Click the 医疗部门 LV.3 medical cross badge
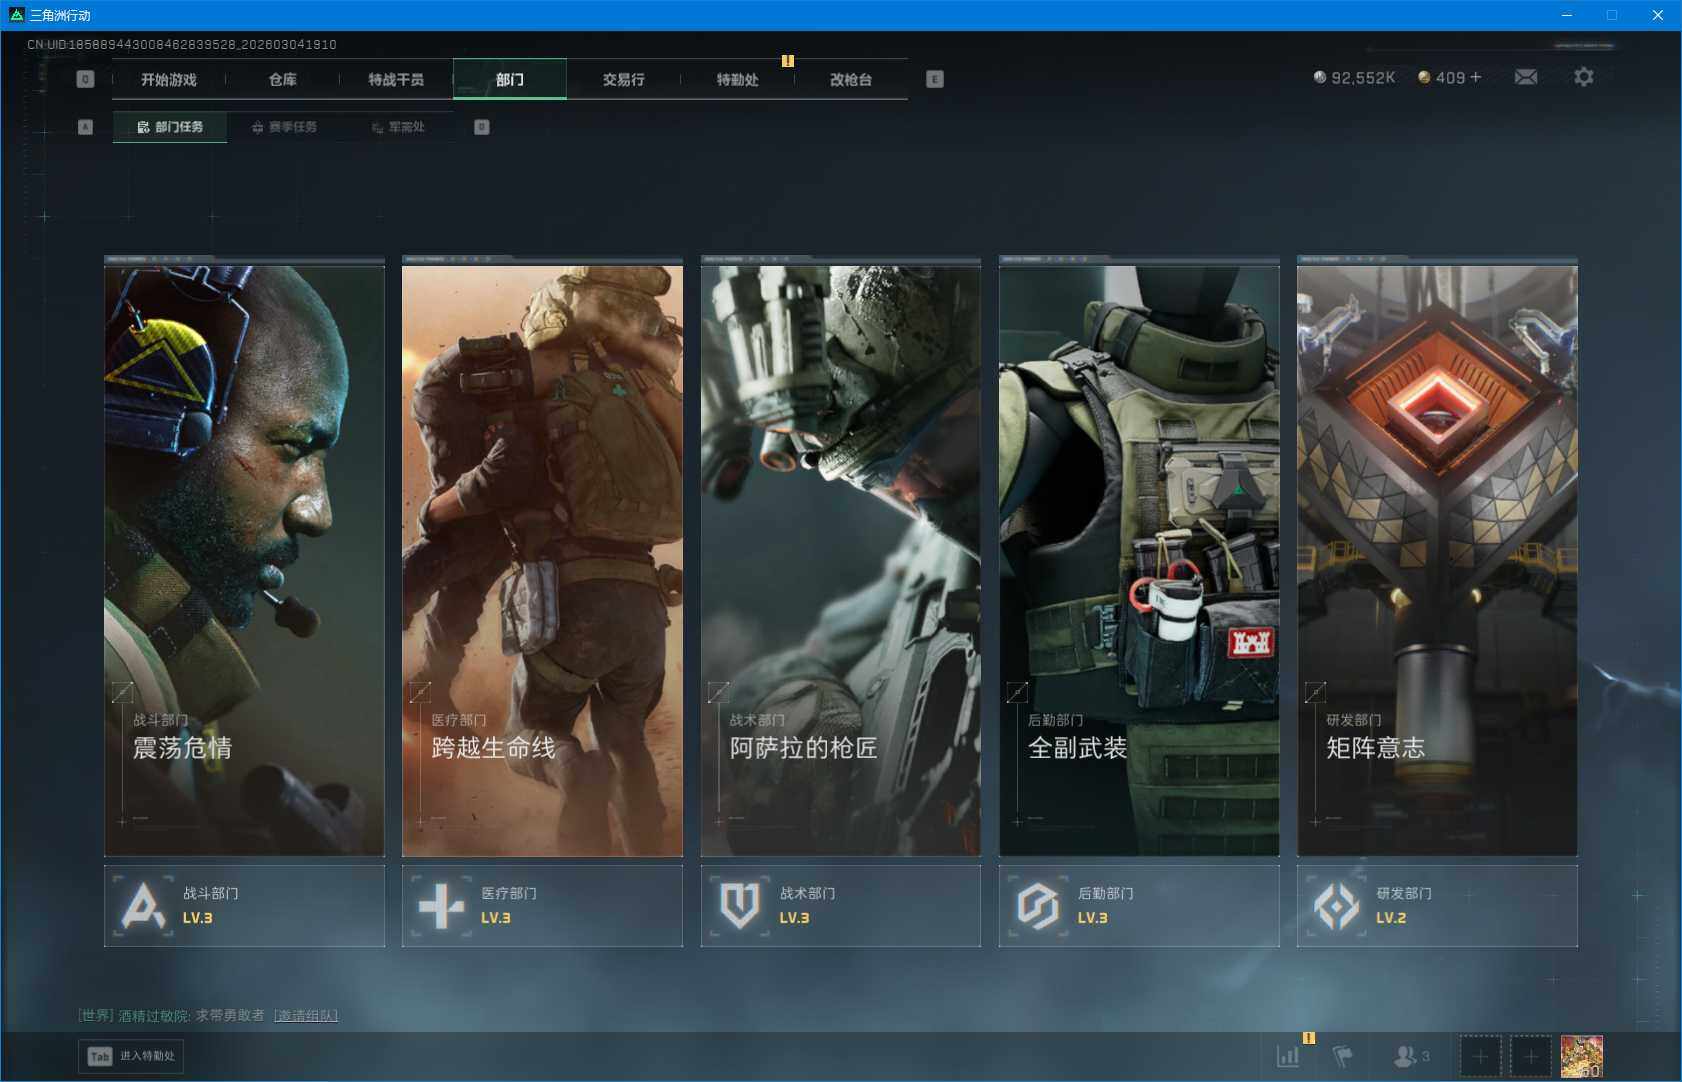1682x1082 pixels. (x=542, y=906)
